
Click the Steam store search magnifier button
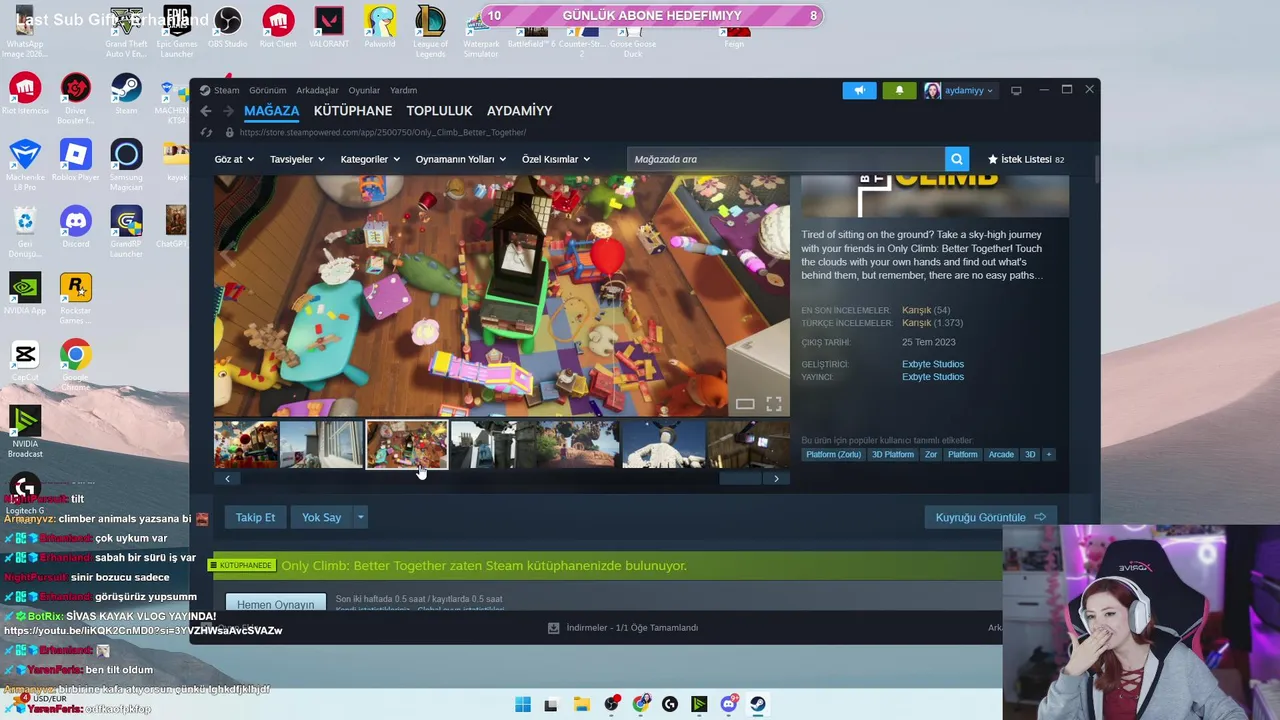[x=957, y=159]
